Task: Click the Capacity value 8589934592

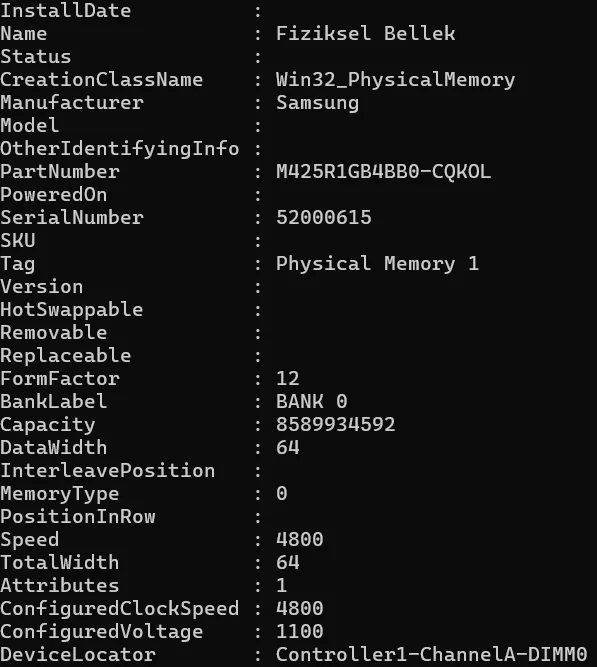Action: pos(336,425)
